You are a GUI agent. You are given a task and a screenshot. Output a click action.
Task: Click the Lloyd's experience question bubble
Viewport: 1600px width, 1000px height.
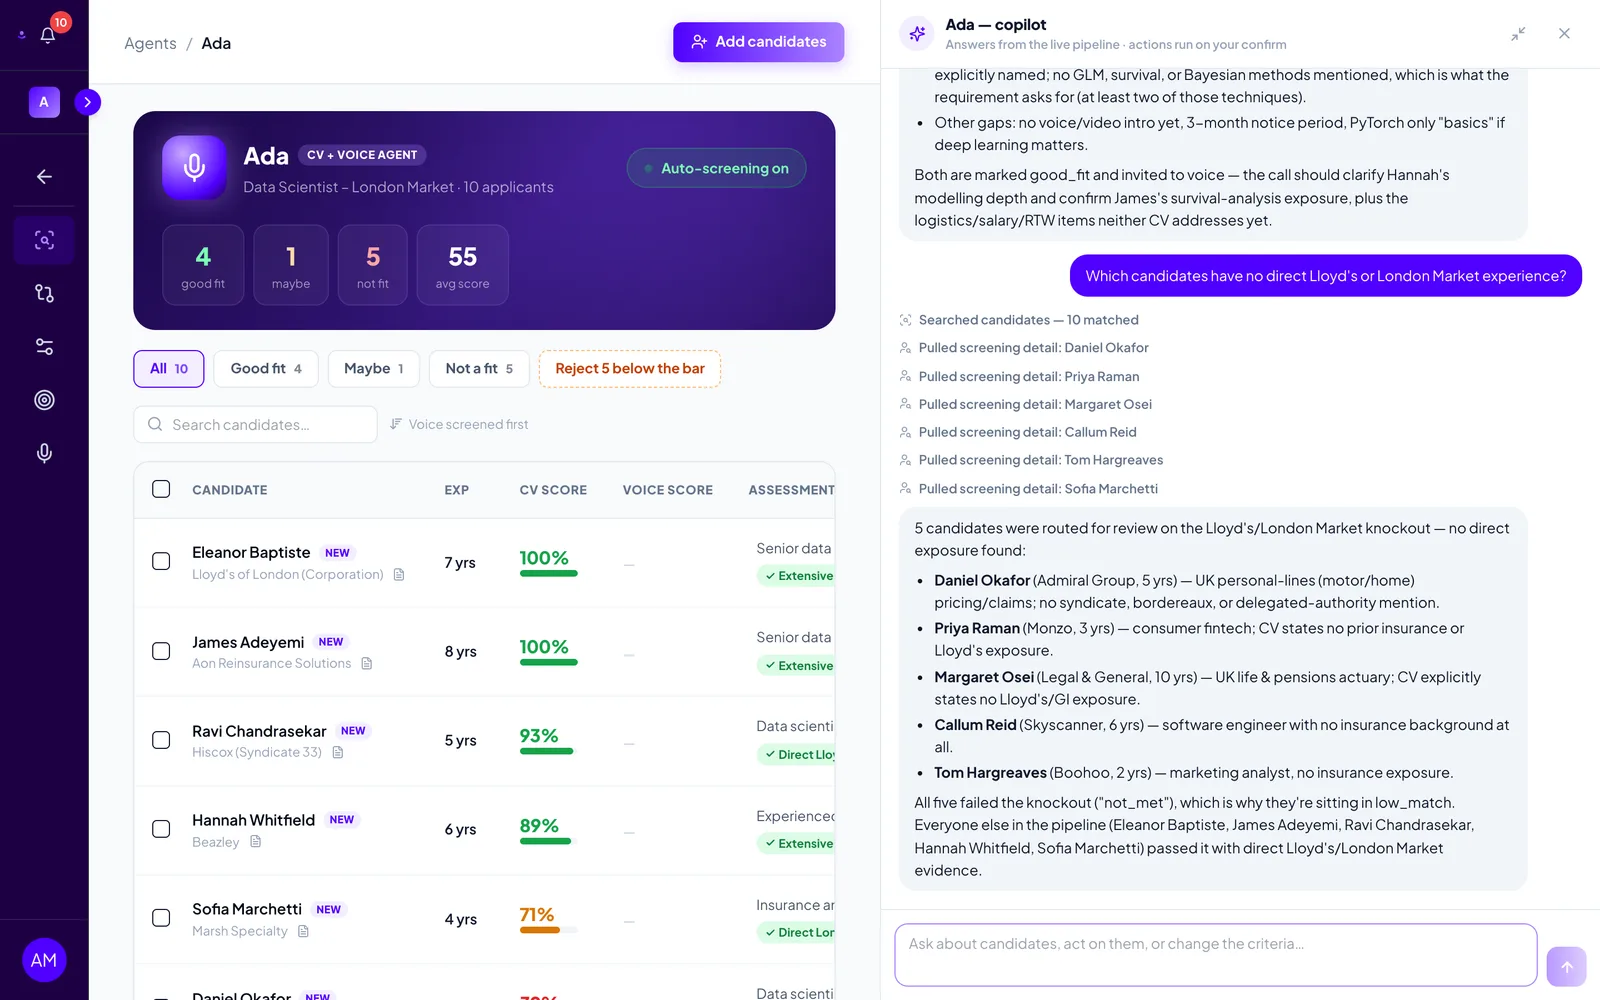(x=1326, y=276)
